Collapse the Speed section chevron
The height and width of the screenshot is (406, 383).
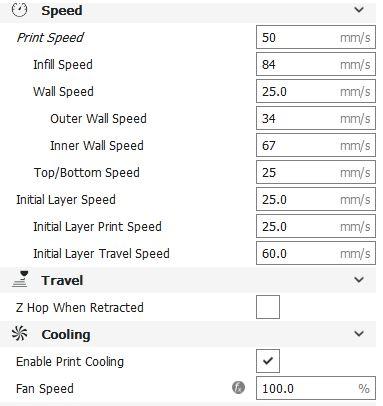[x=359, y=10]
